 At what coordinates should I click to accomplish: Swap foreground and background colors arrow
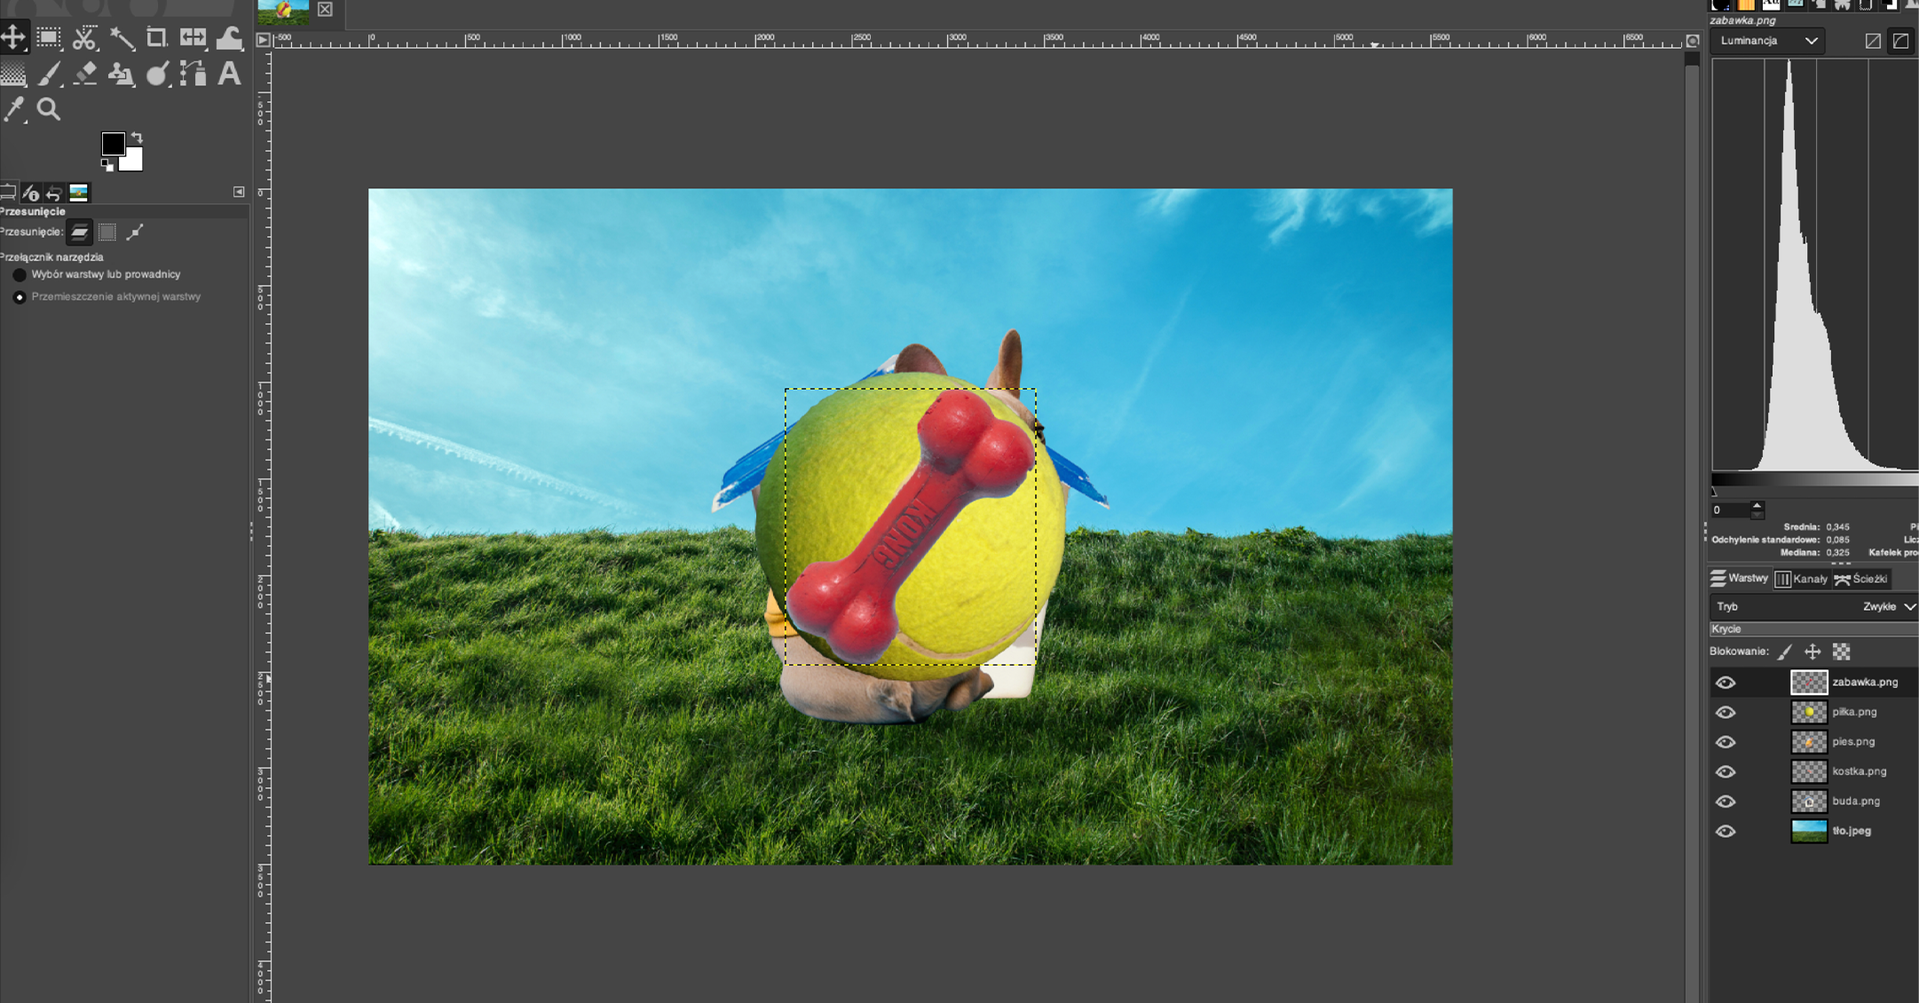137,138
